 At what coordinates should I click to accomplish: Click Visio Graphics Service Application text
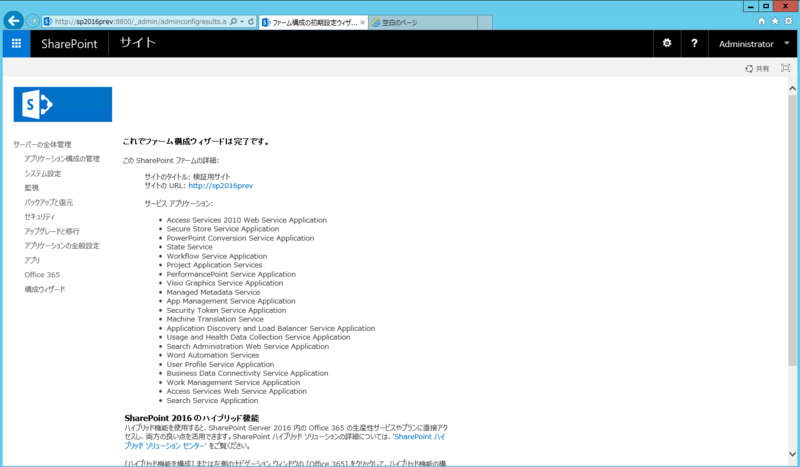pyautogui.click(x=224, y=283)
